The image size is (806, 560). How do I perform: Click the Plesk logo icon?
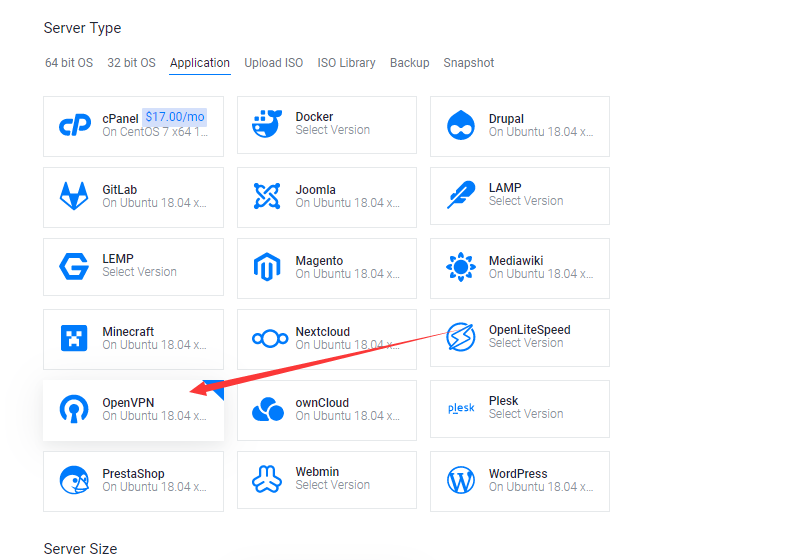pyautogui.click(x=461, y=408)
